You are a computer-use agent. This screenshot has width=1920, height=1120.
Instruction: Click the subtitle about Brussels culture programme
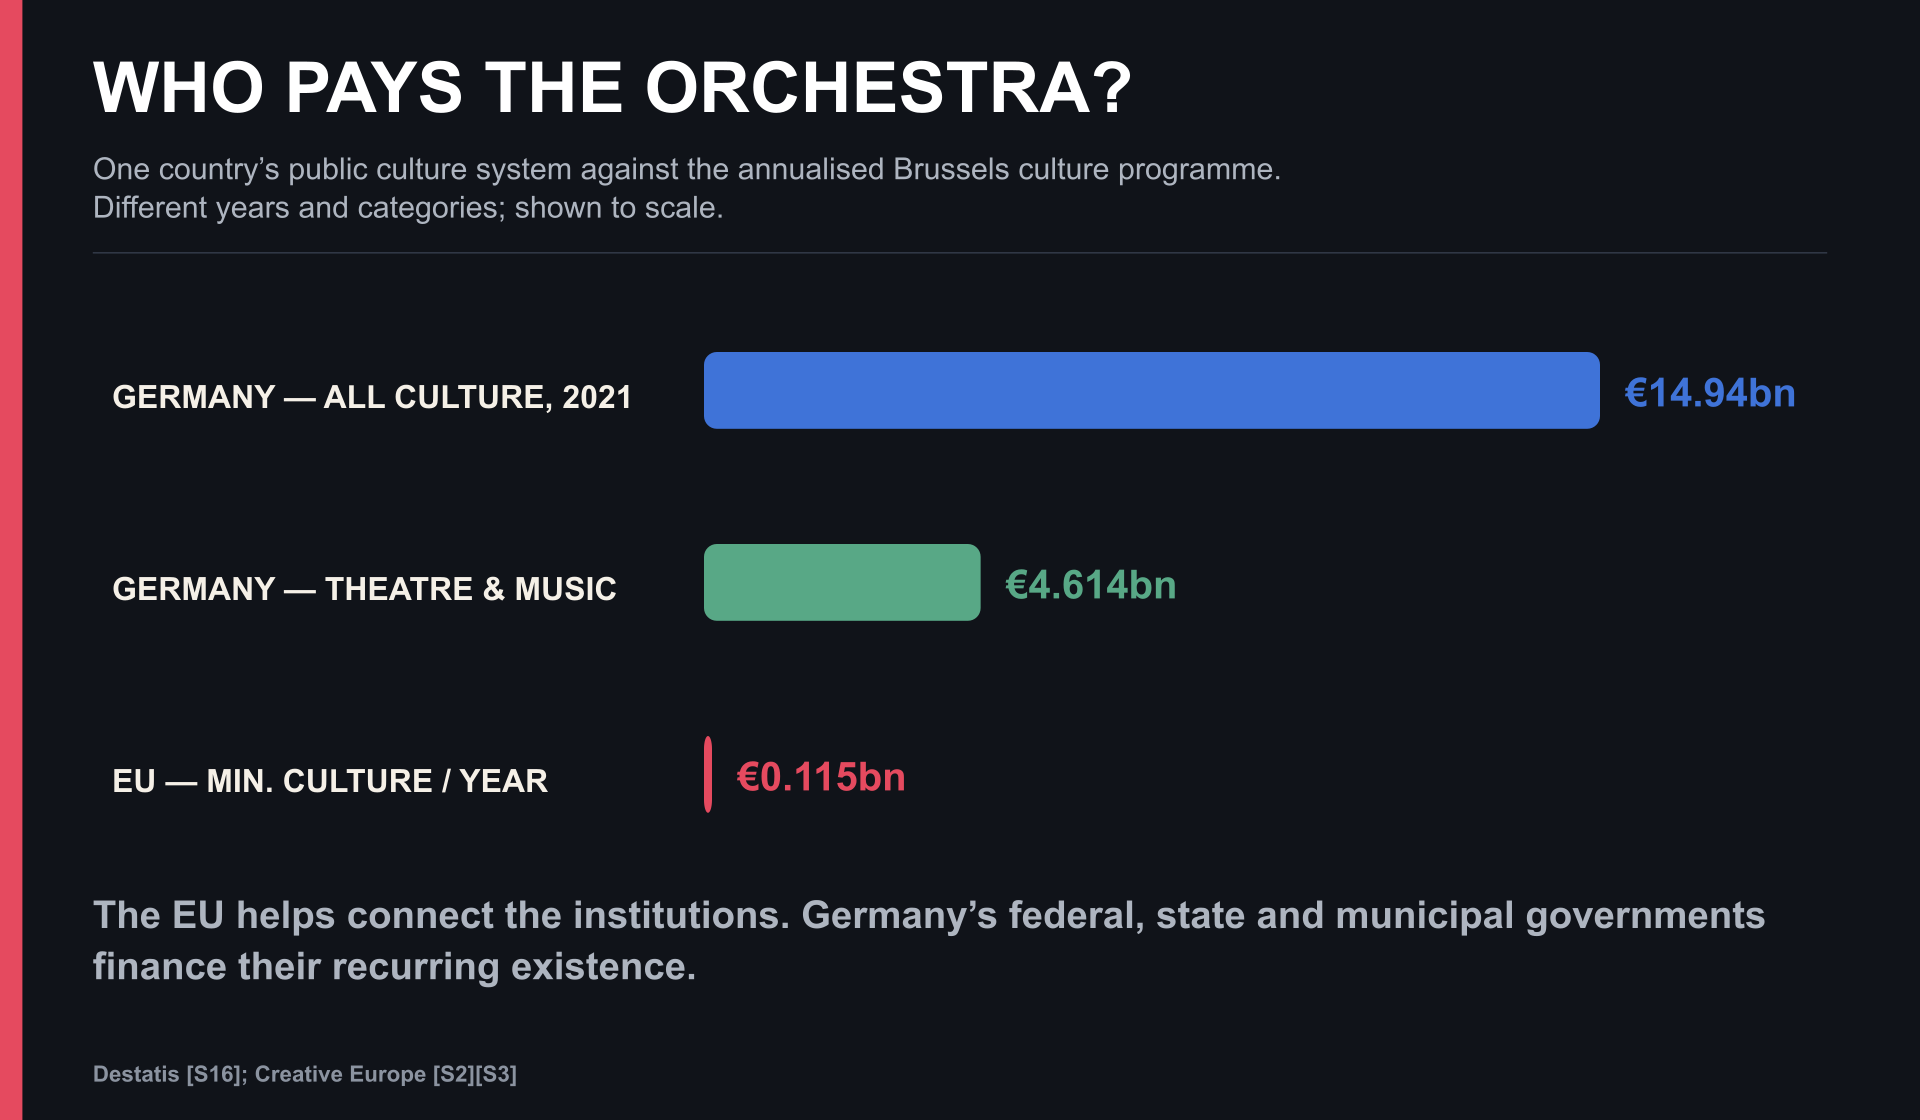click(687, 169)
